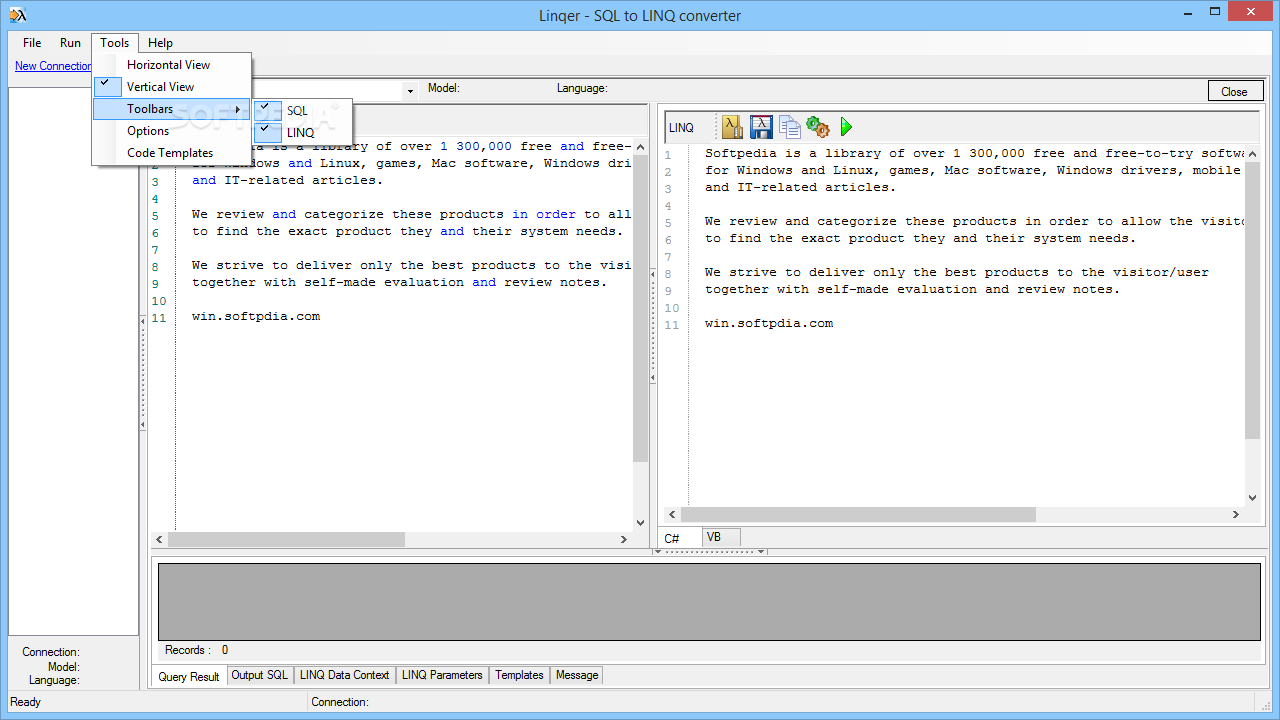This screenshot has height=720, width=1280.
Task: Choose Options in the Tools menu
Action: [x=172, y=131]
